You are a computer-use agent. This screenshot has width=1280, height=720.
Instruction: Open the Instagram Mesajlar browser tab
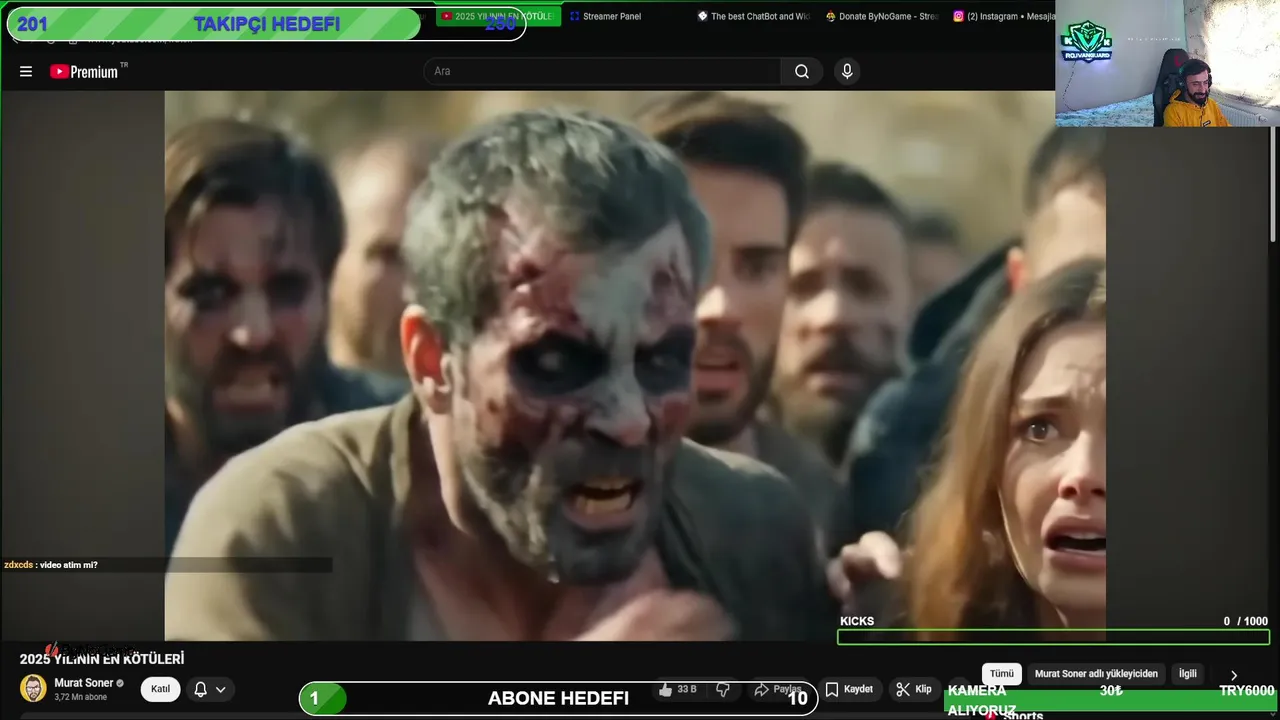click(x=1003, y=16)
